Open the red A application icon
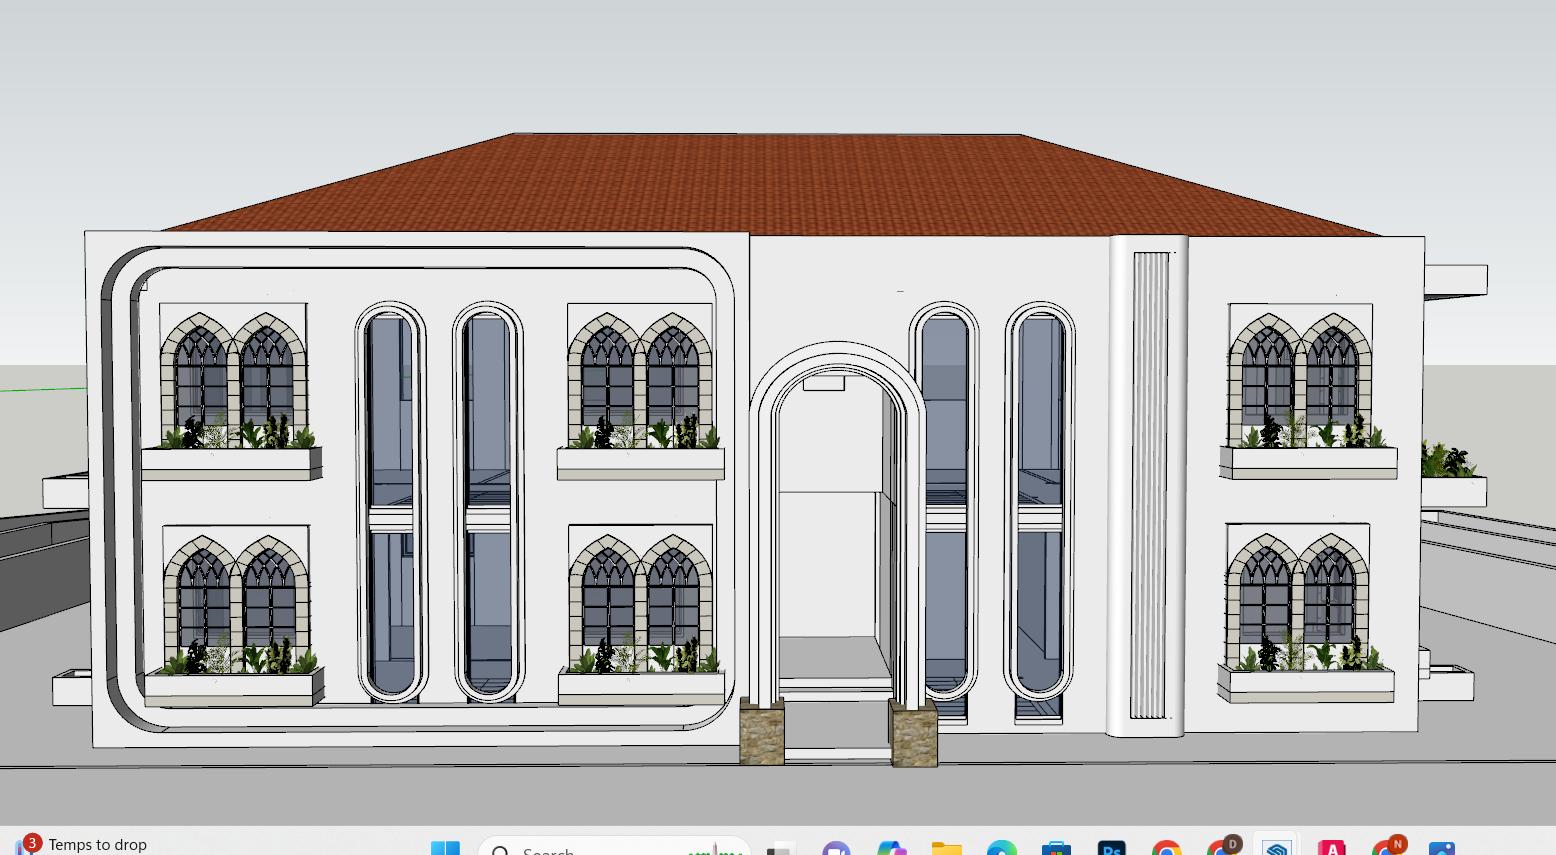Viewport: 1556px width, 855px height. pos(1331,849)
